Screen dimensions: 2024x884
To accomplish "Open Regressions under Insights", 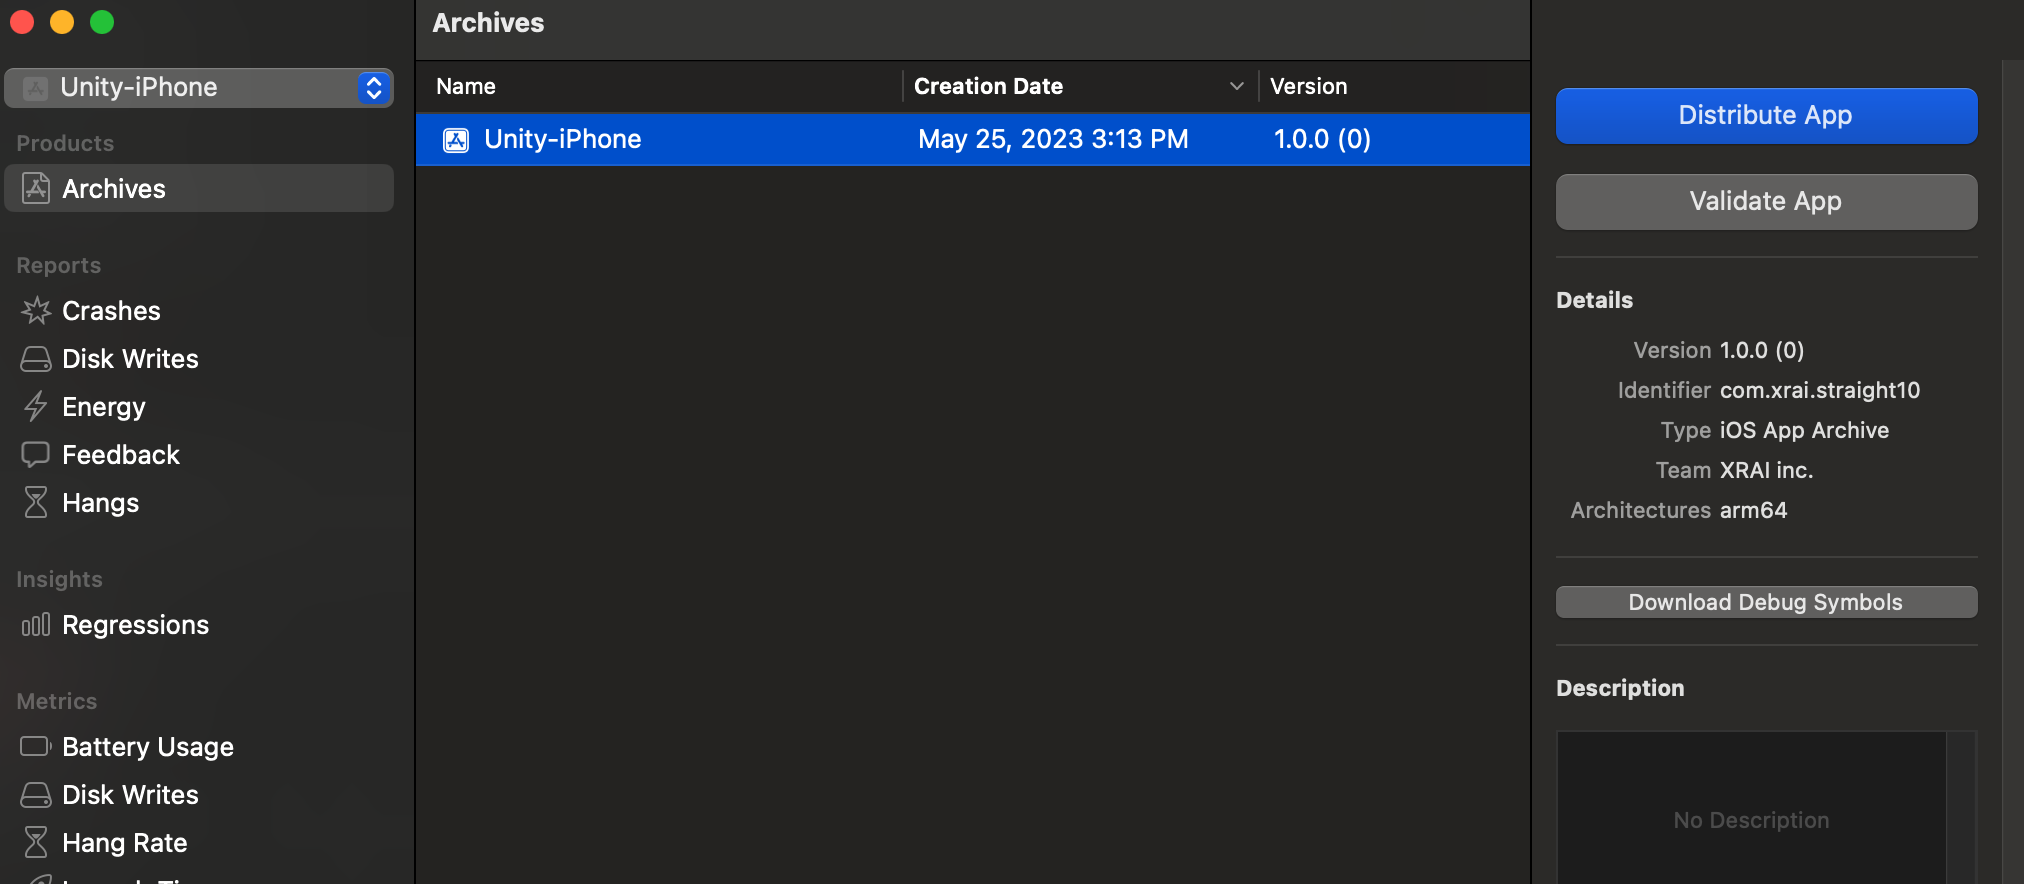I will point(135,625).
